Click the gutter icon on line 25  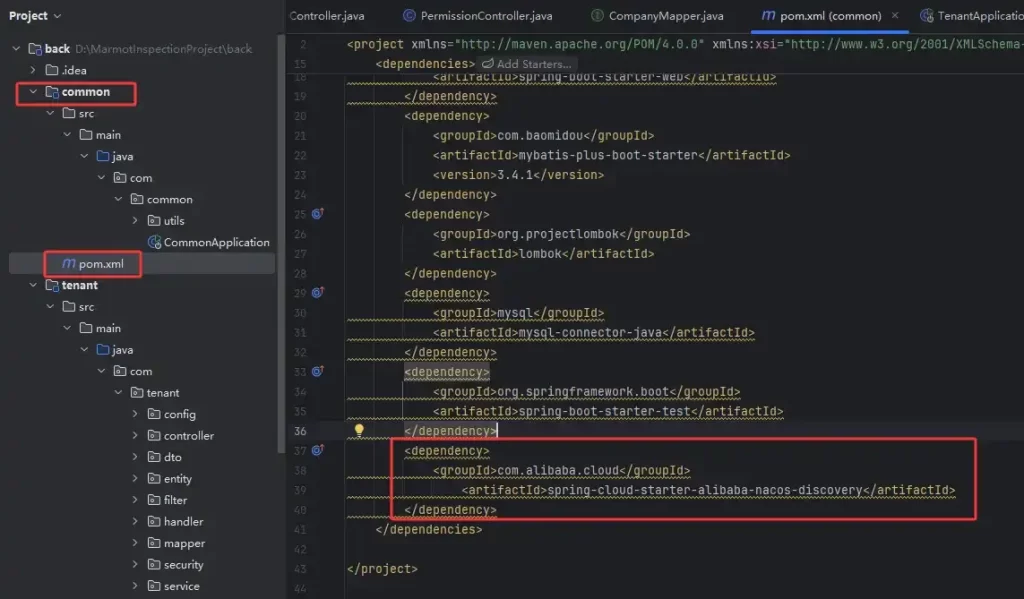pyautogui.click(x=317, y=214)
